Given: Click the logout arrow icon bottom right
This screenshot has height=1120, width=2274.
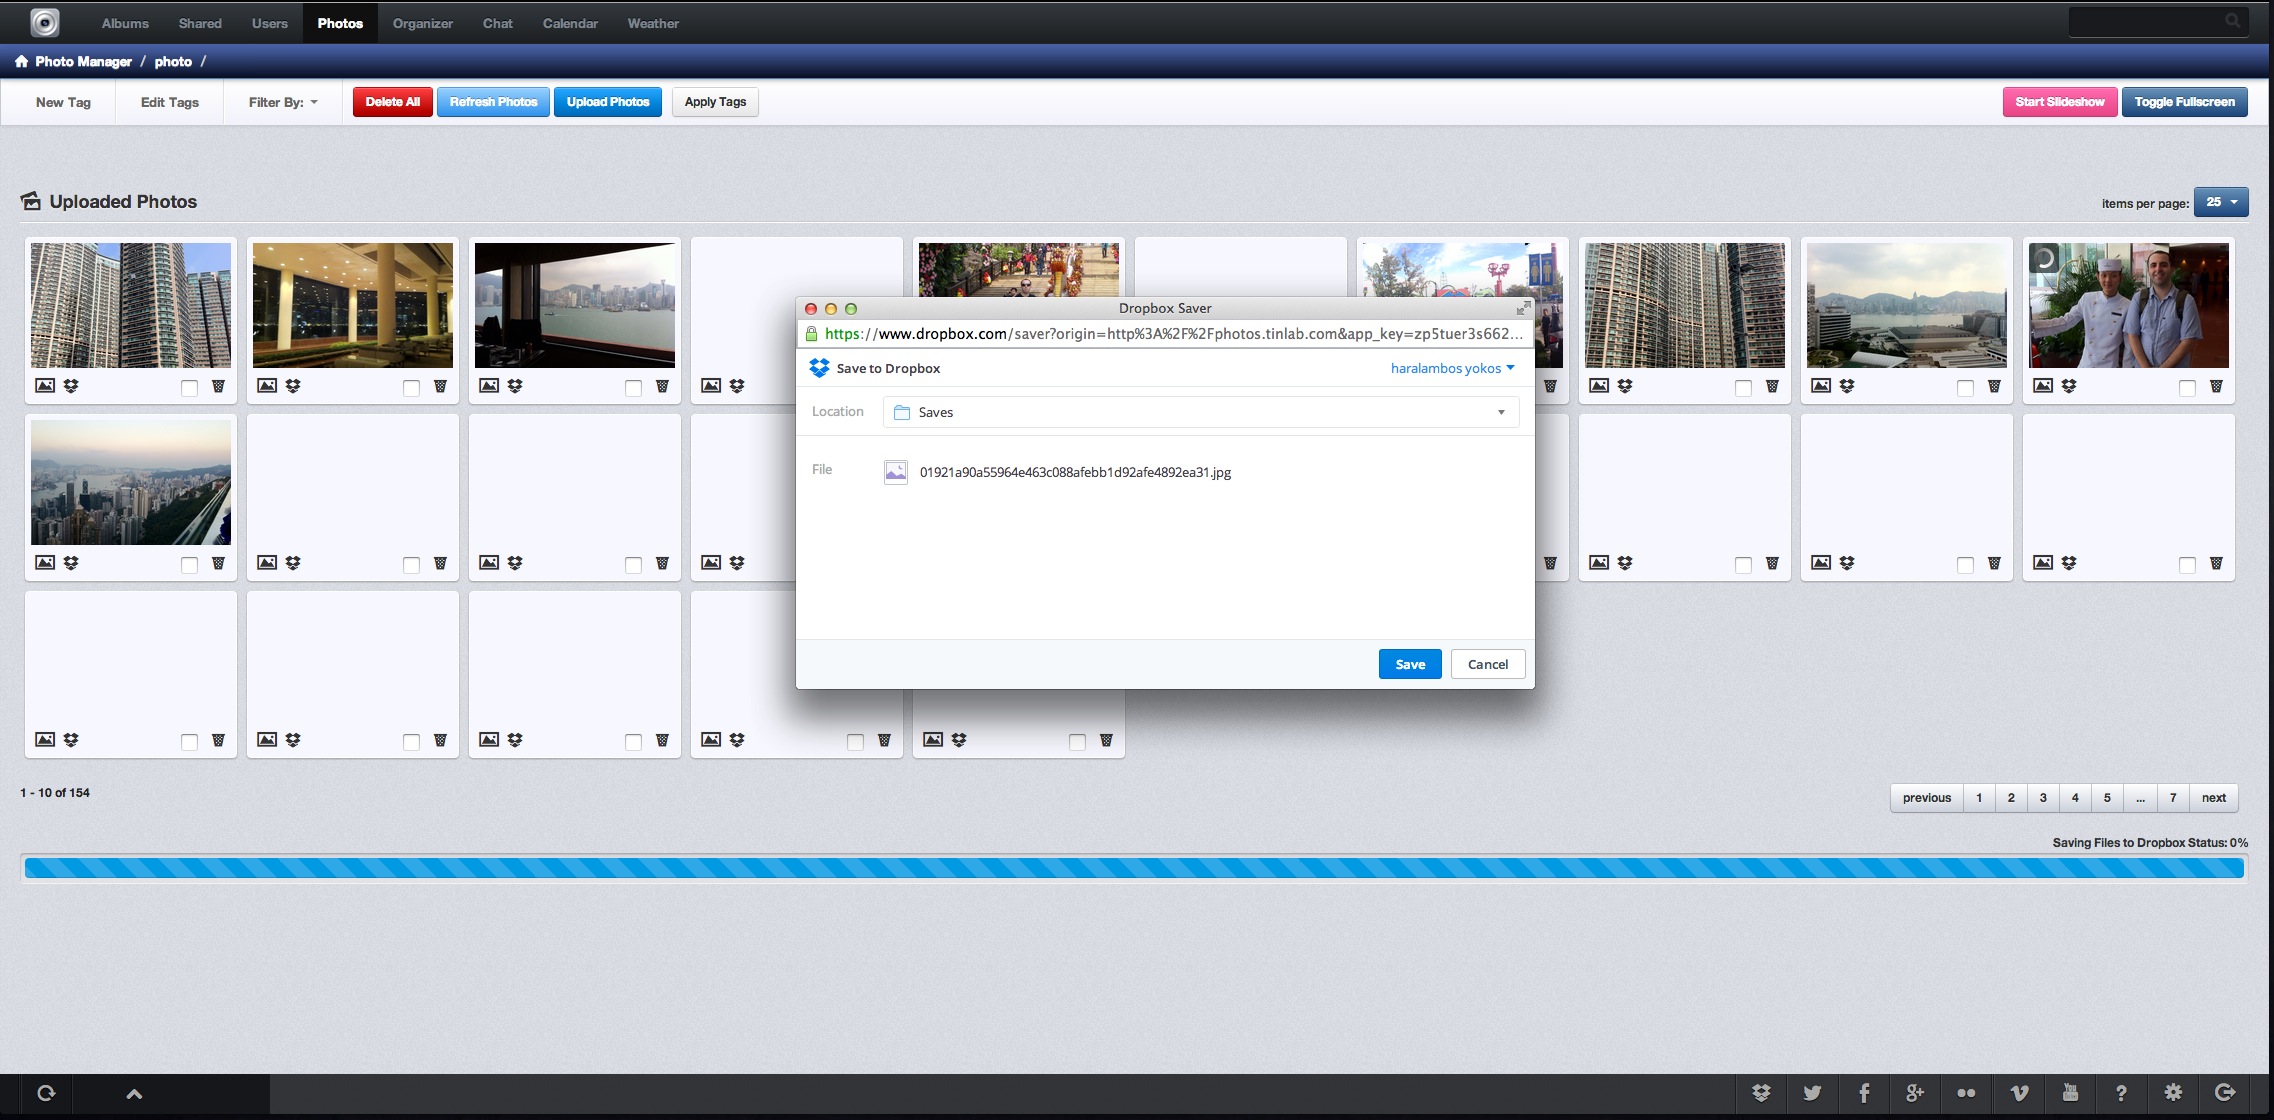Looking at the screenshot, I should coord(2225,1093).
